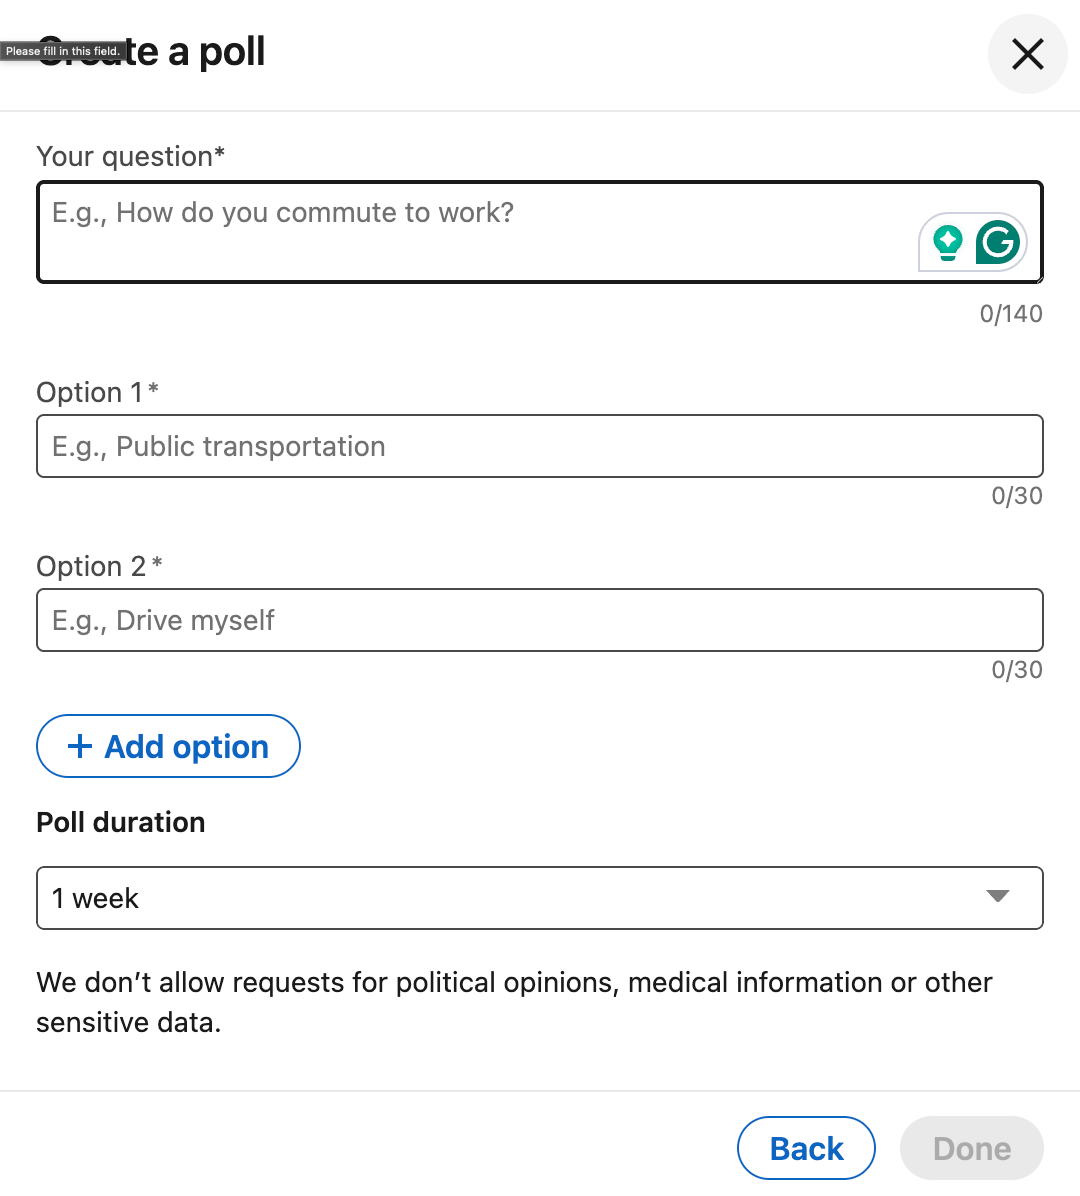Viewport: 1080px width, 1196px height.
Task: Click the 'Create a poll' dialog title
Action: (151, 52)
